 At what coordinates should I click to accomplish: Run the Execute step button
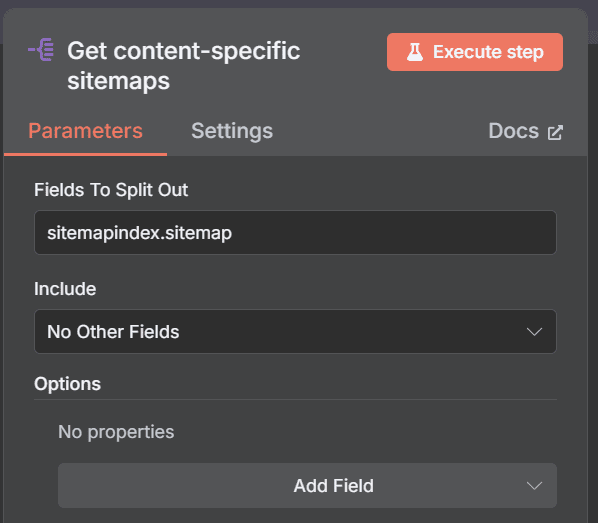(x=474, y=52)
